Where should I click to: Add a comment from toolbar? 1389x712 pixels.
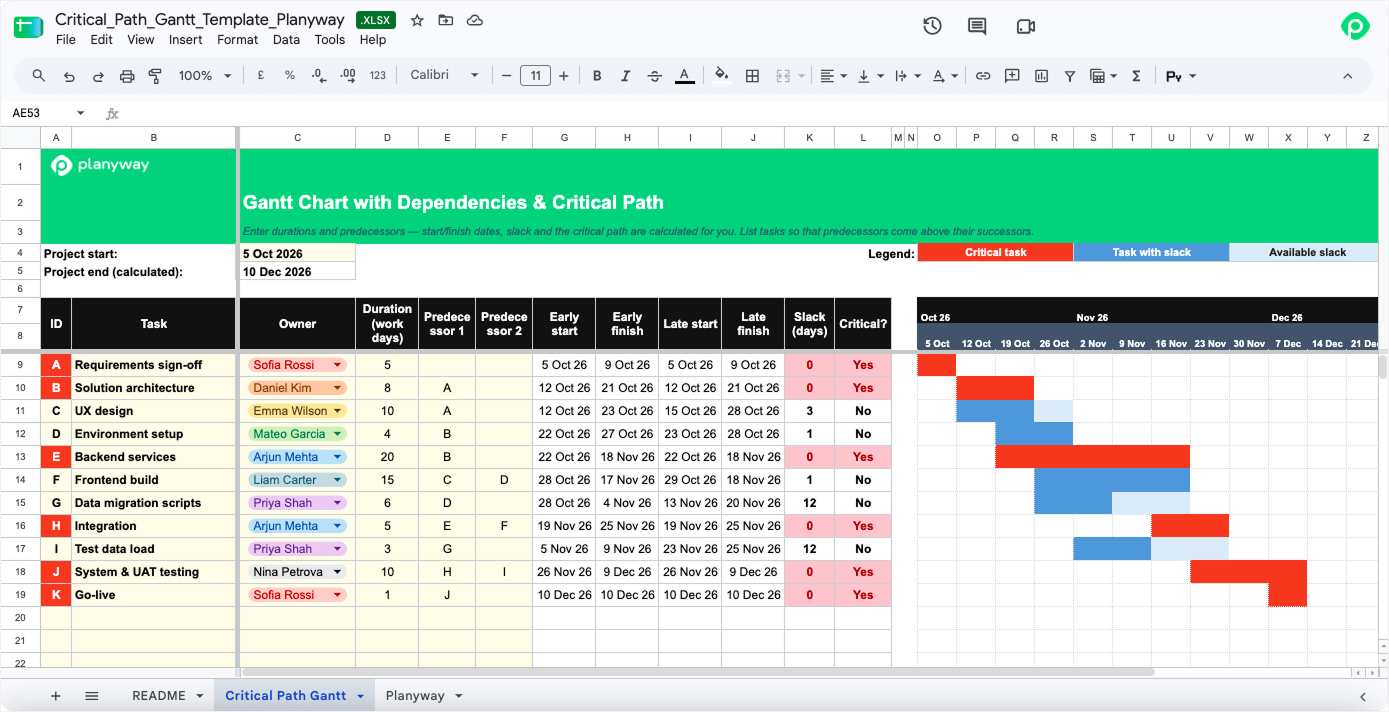pyautogui.click(x=1012, y=76)
